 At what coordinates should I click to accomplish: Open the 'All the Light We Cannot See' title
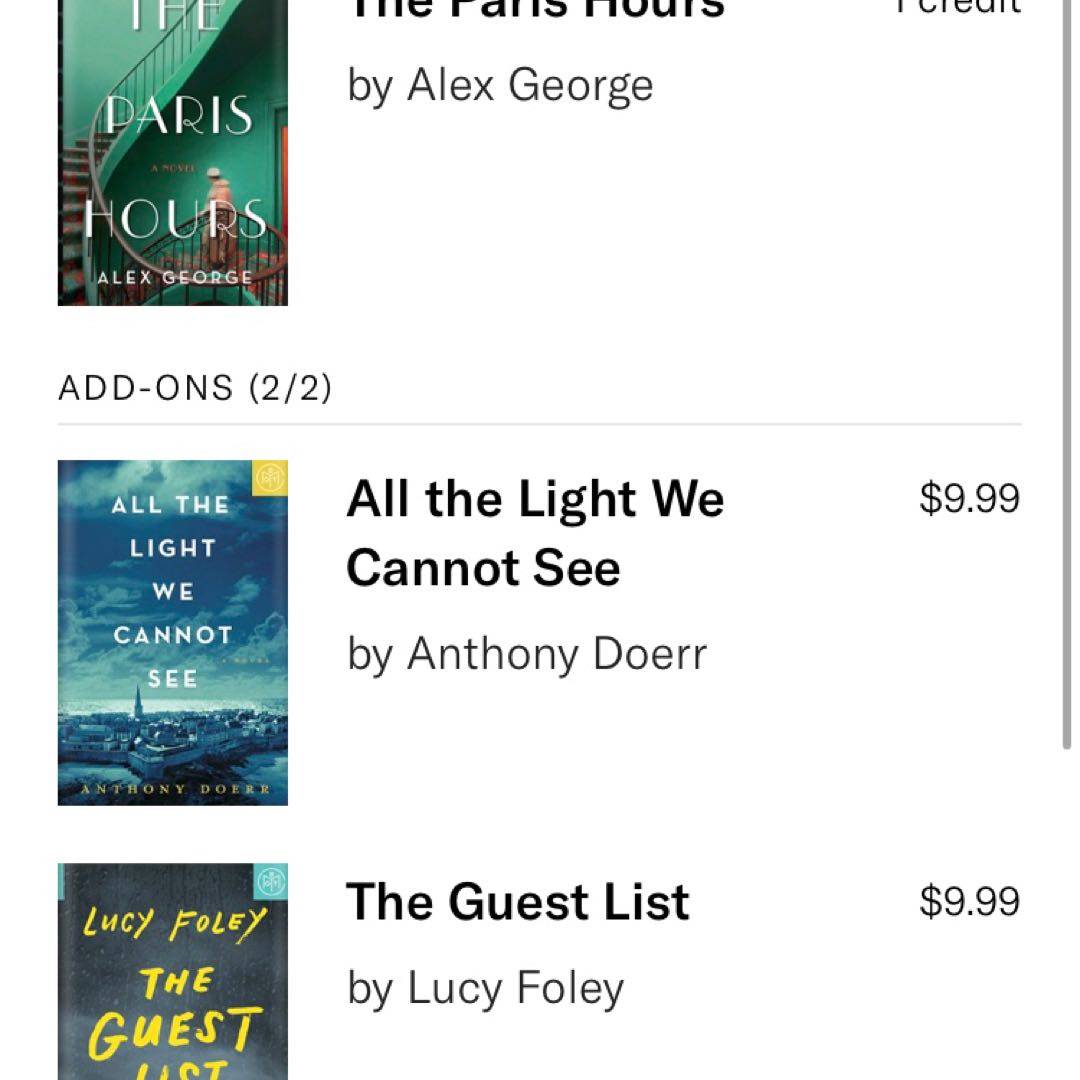535,533
